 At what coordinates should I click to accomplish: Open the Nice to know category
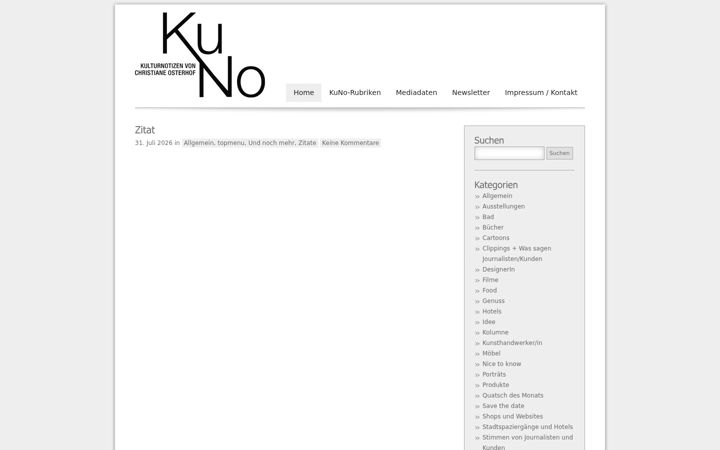[502, 364]
